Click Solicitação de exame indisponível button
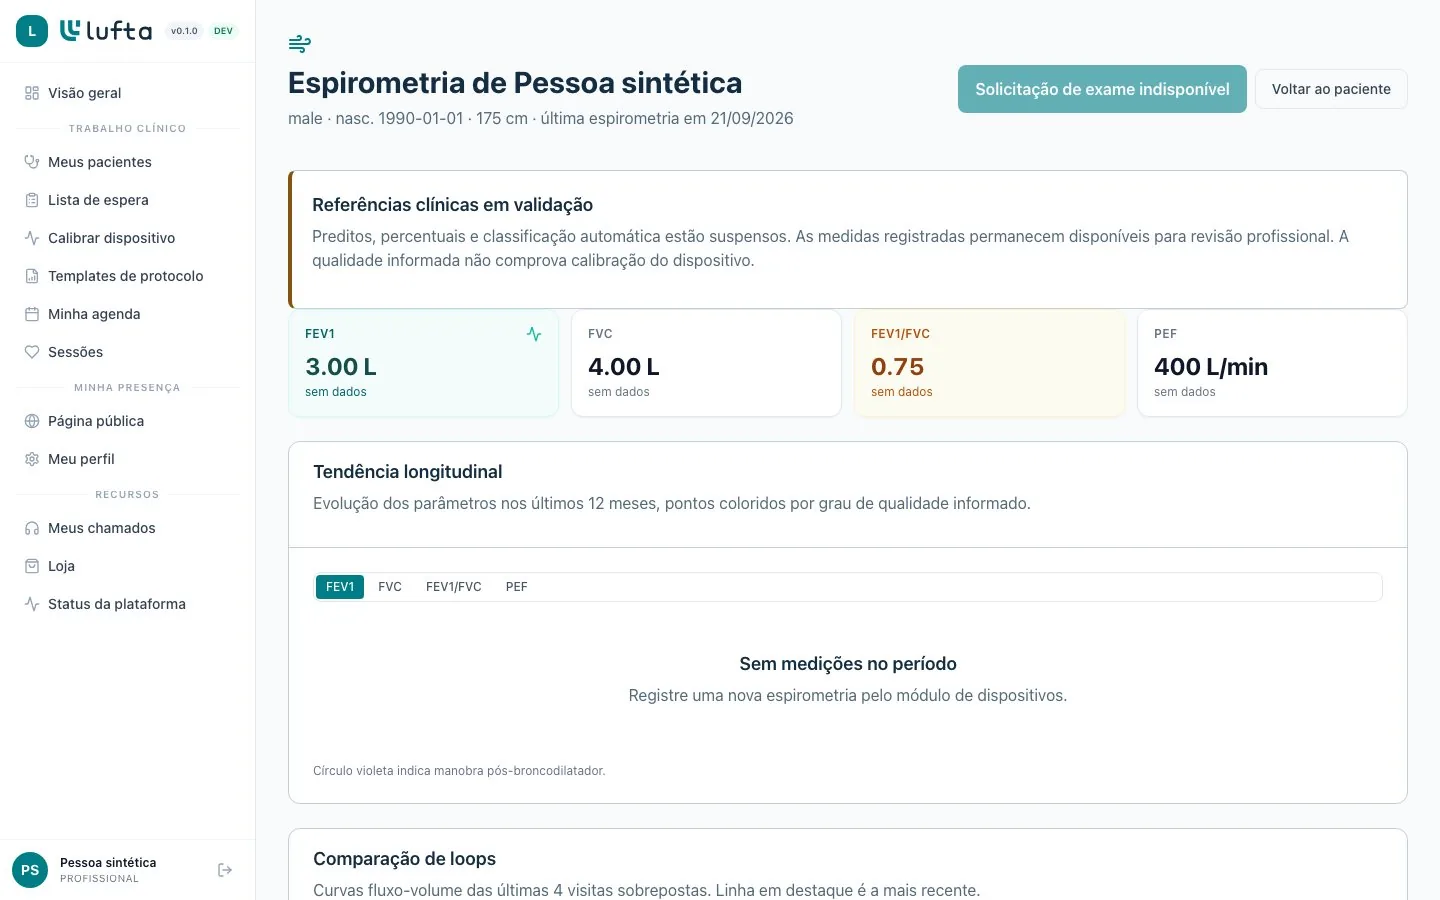This screenshot has width=1440, height=900. (x=1102, y=89)
